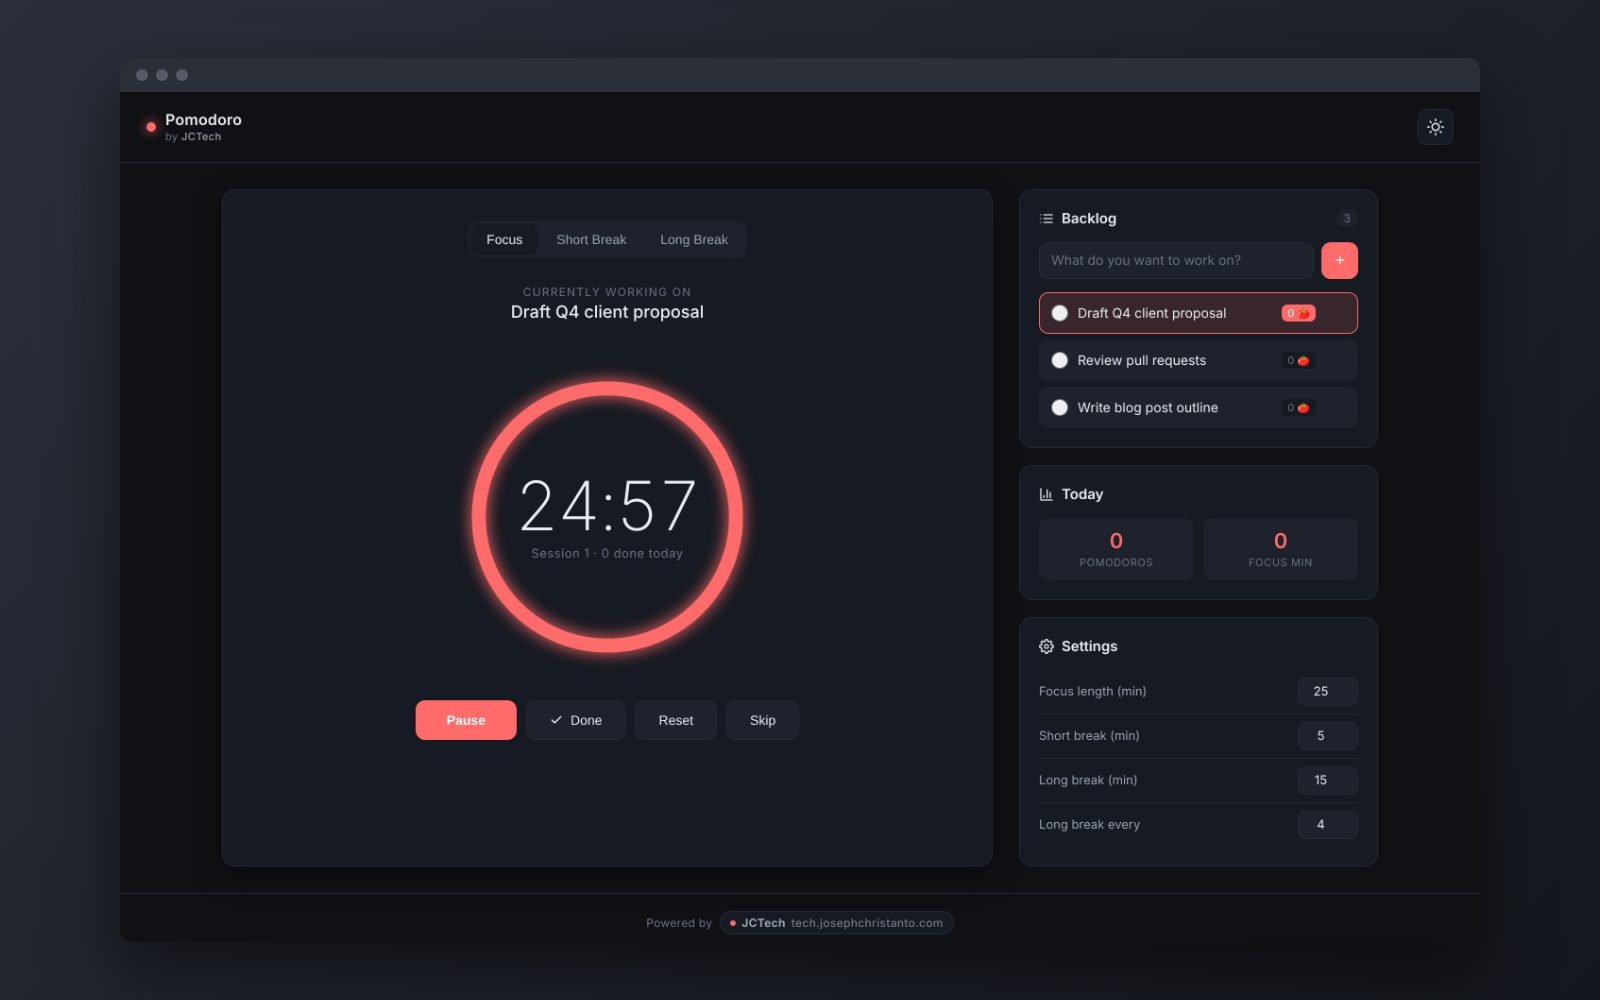Click the 'Focus length (min)' label
This screenshot has height=1000, width=1600.
pos(1092,691)
